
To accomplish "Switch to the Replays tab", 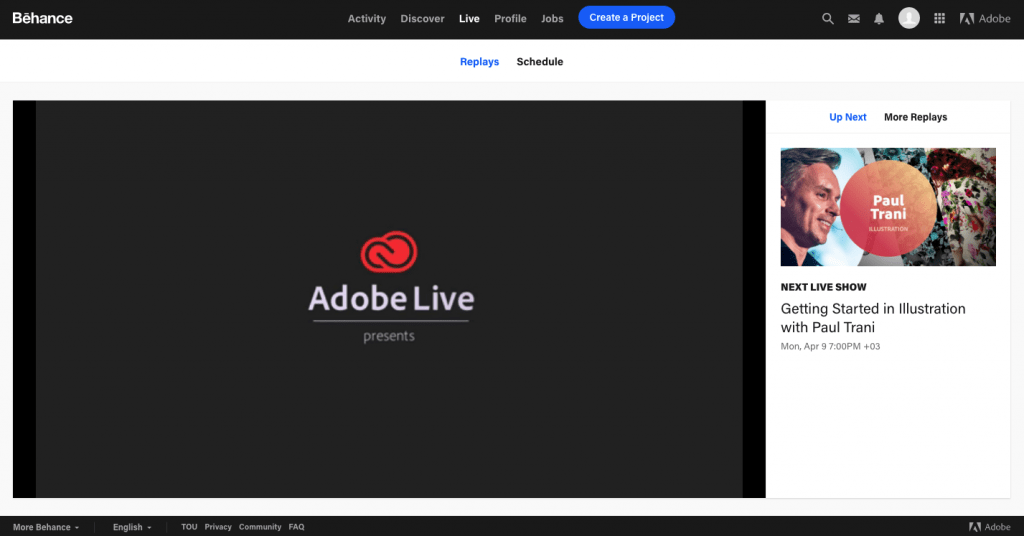I will (x=479, y=61).
